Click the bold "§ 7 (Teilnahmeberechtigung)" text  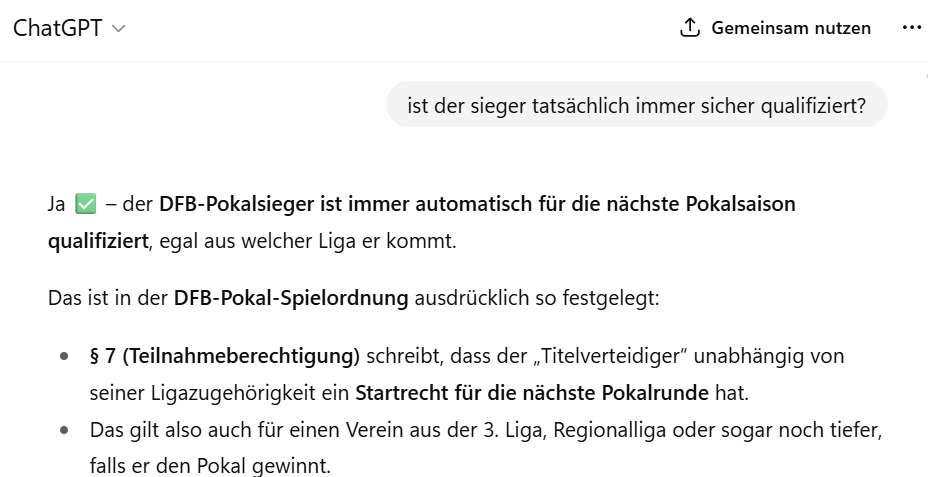[x=225, y=356]
